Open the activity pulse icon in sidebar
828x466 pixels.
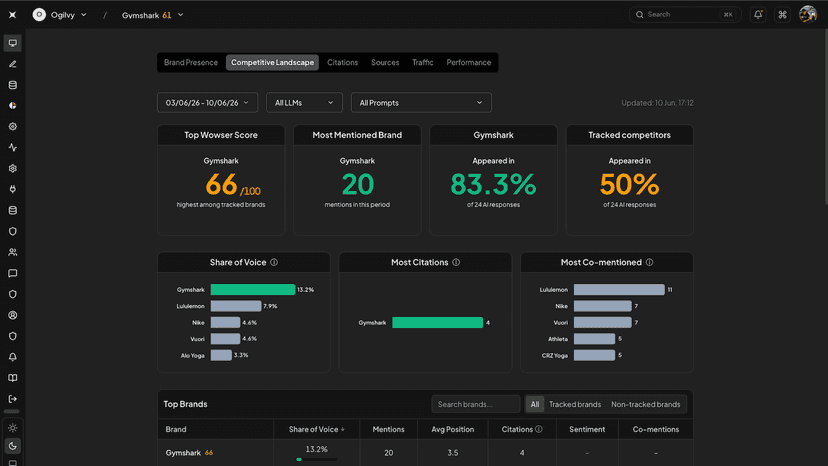pos(13,147)
